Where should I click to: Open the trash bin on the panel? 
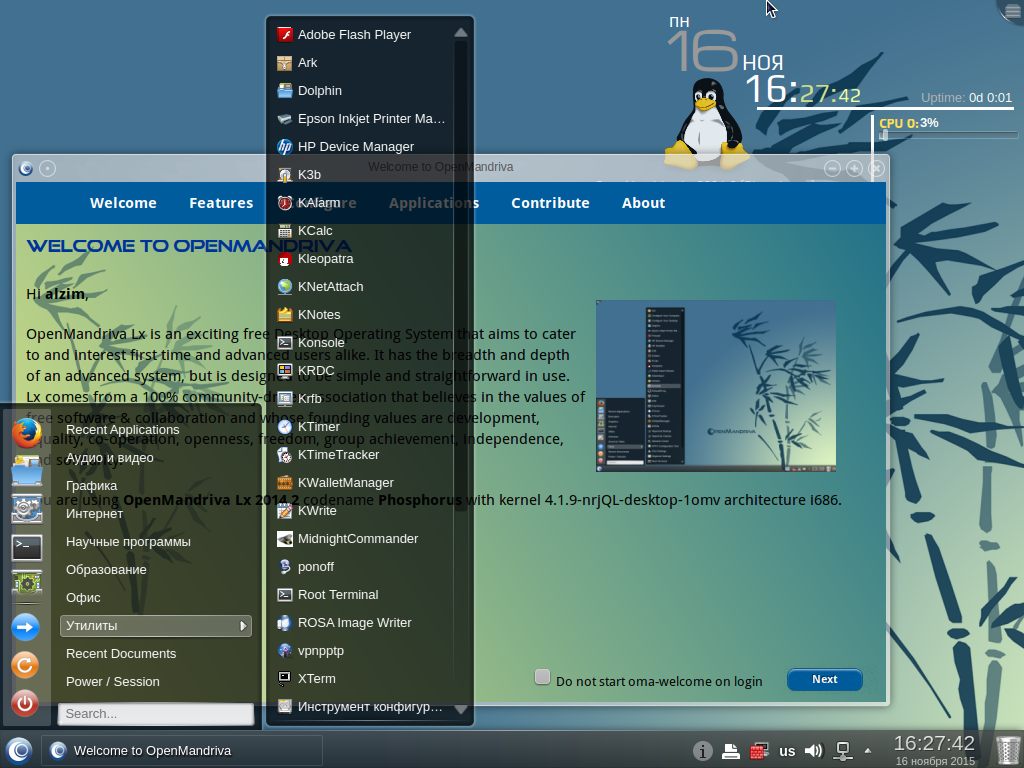pos(1008,749)
